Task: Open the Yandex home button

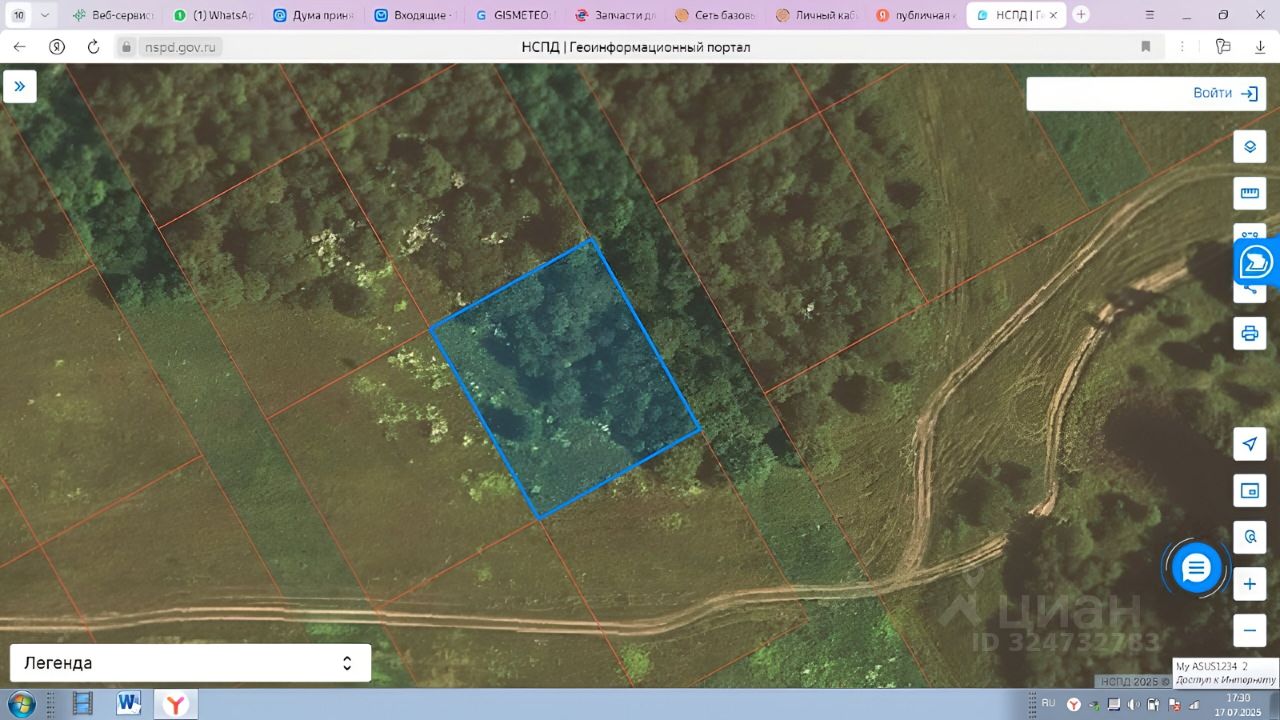Action: tap(57, 47)
